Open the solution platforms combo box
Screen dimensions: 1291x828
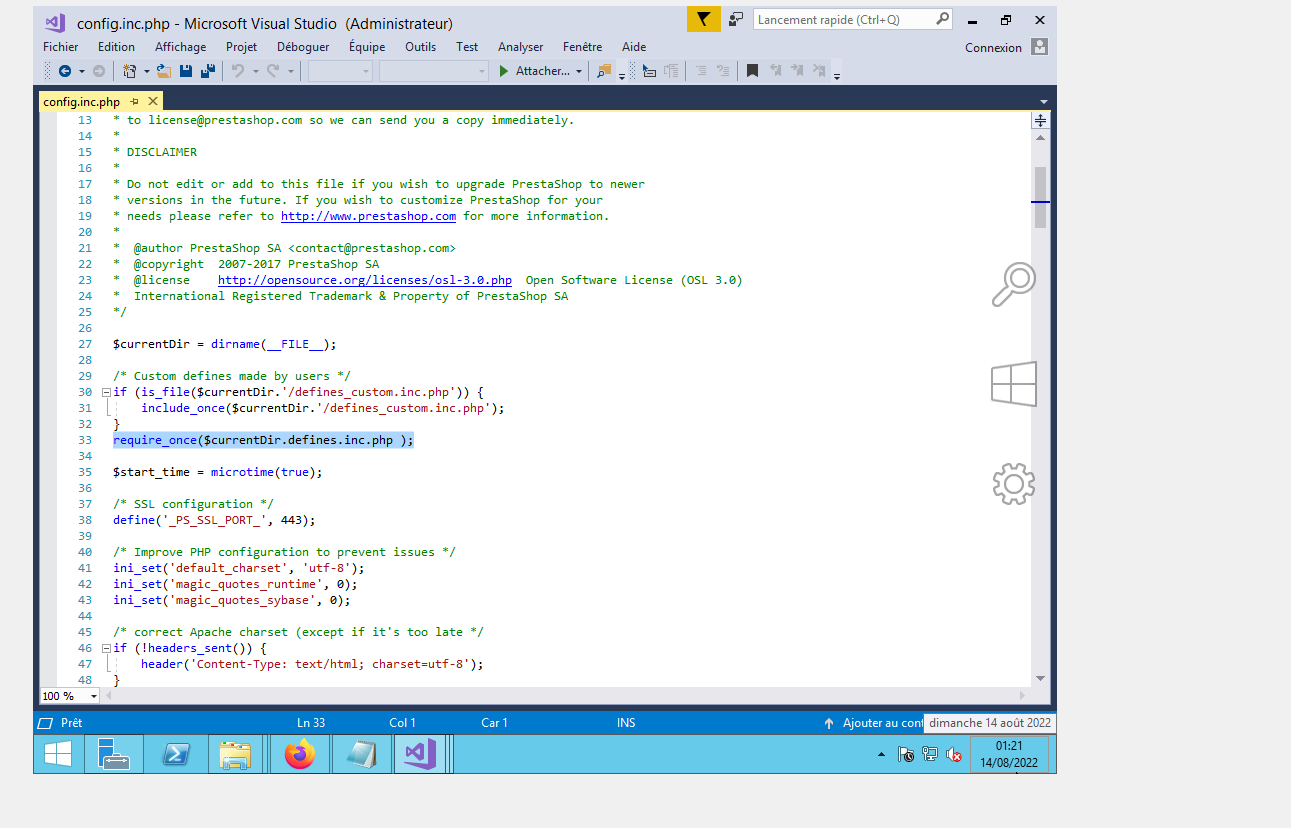434,71
